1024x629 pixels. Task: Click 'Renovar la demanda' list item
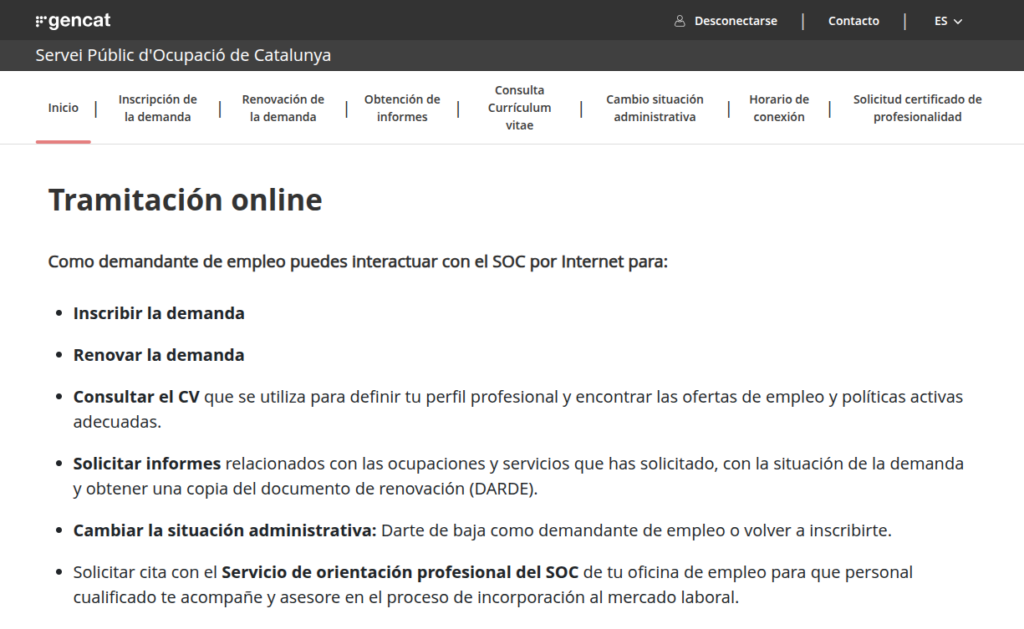pyautogui.click(x=159, y=355)
